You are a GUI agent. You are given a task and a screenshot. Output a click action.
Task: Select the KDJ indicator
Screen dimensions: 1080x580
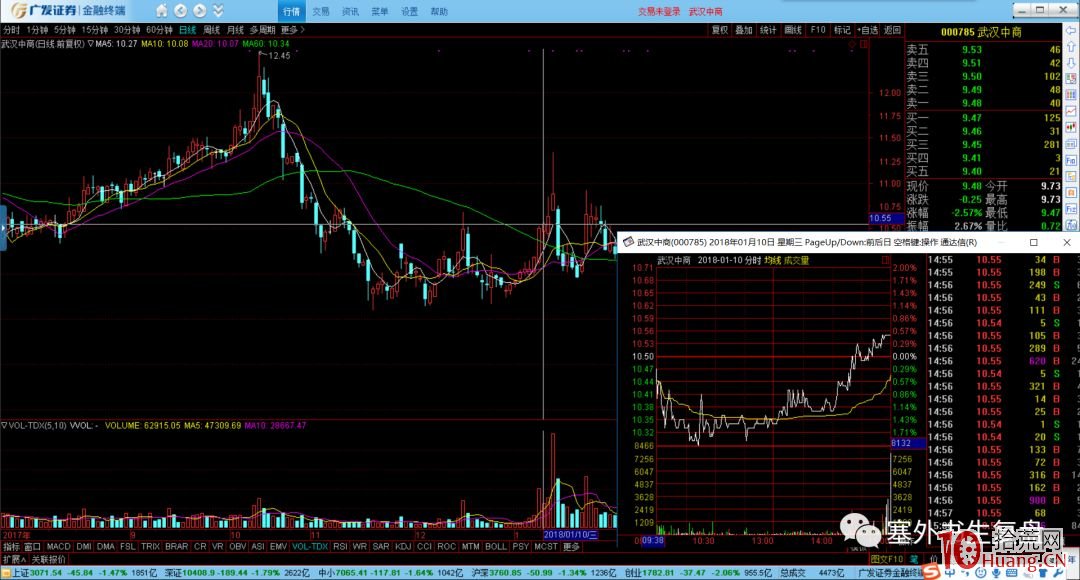403,546
